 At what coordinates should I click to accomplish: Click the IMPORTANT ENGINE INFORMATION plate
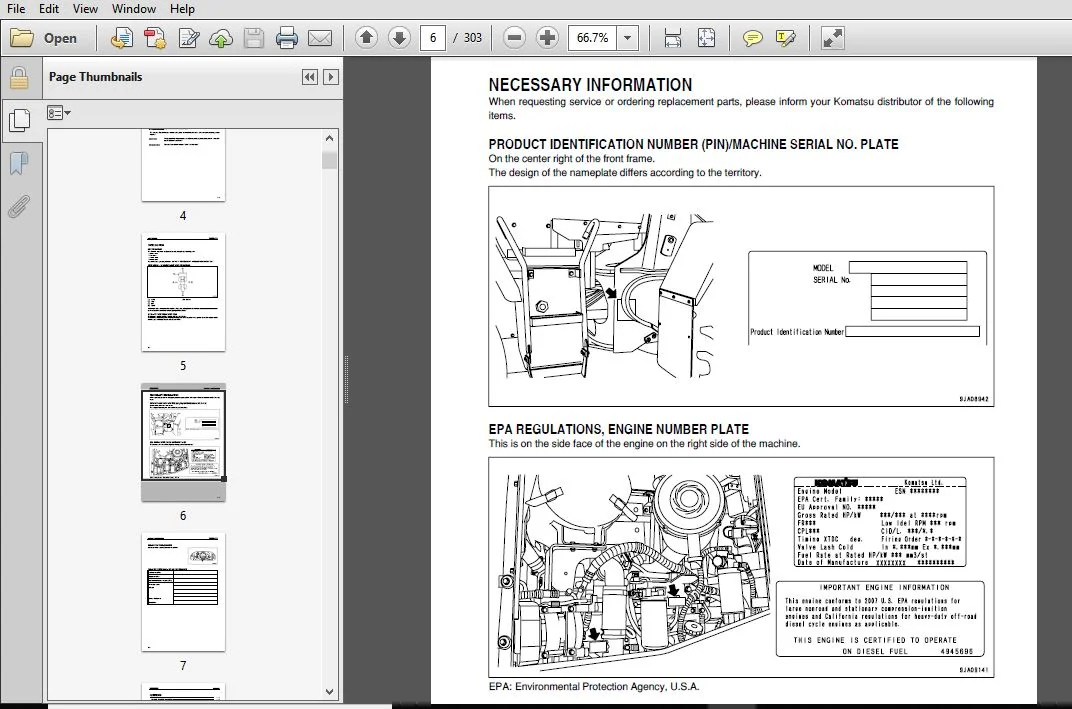pos(881,619)
